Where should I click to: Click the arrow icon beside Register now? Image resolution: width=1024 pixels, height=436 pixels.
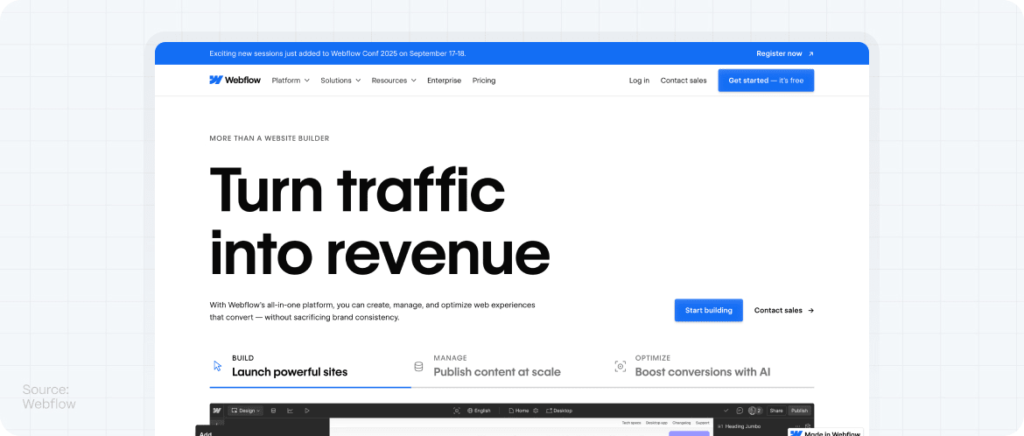tap(811, 54)
